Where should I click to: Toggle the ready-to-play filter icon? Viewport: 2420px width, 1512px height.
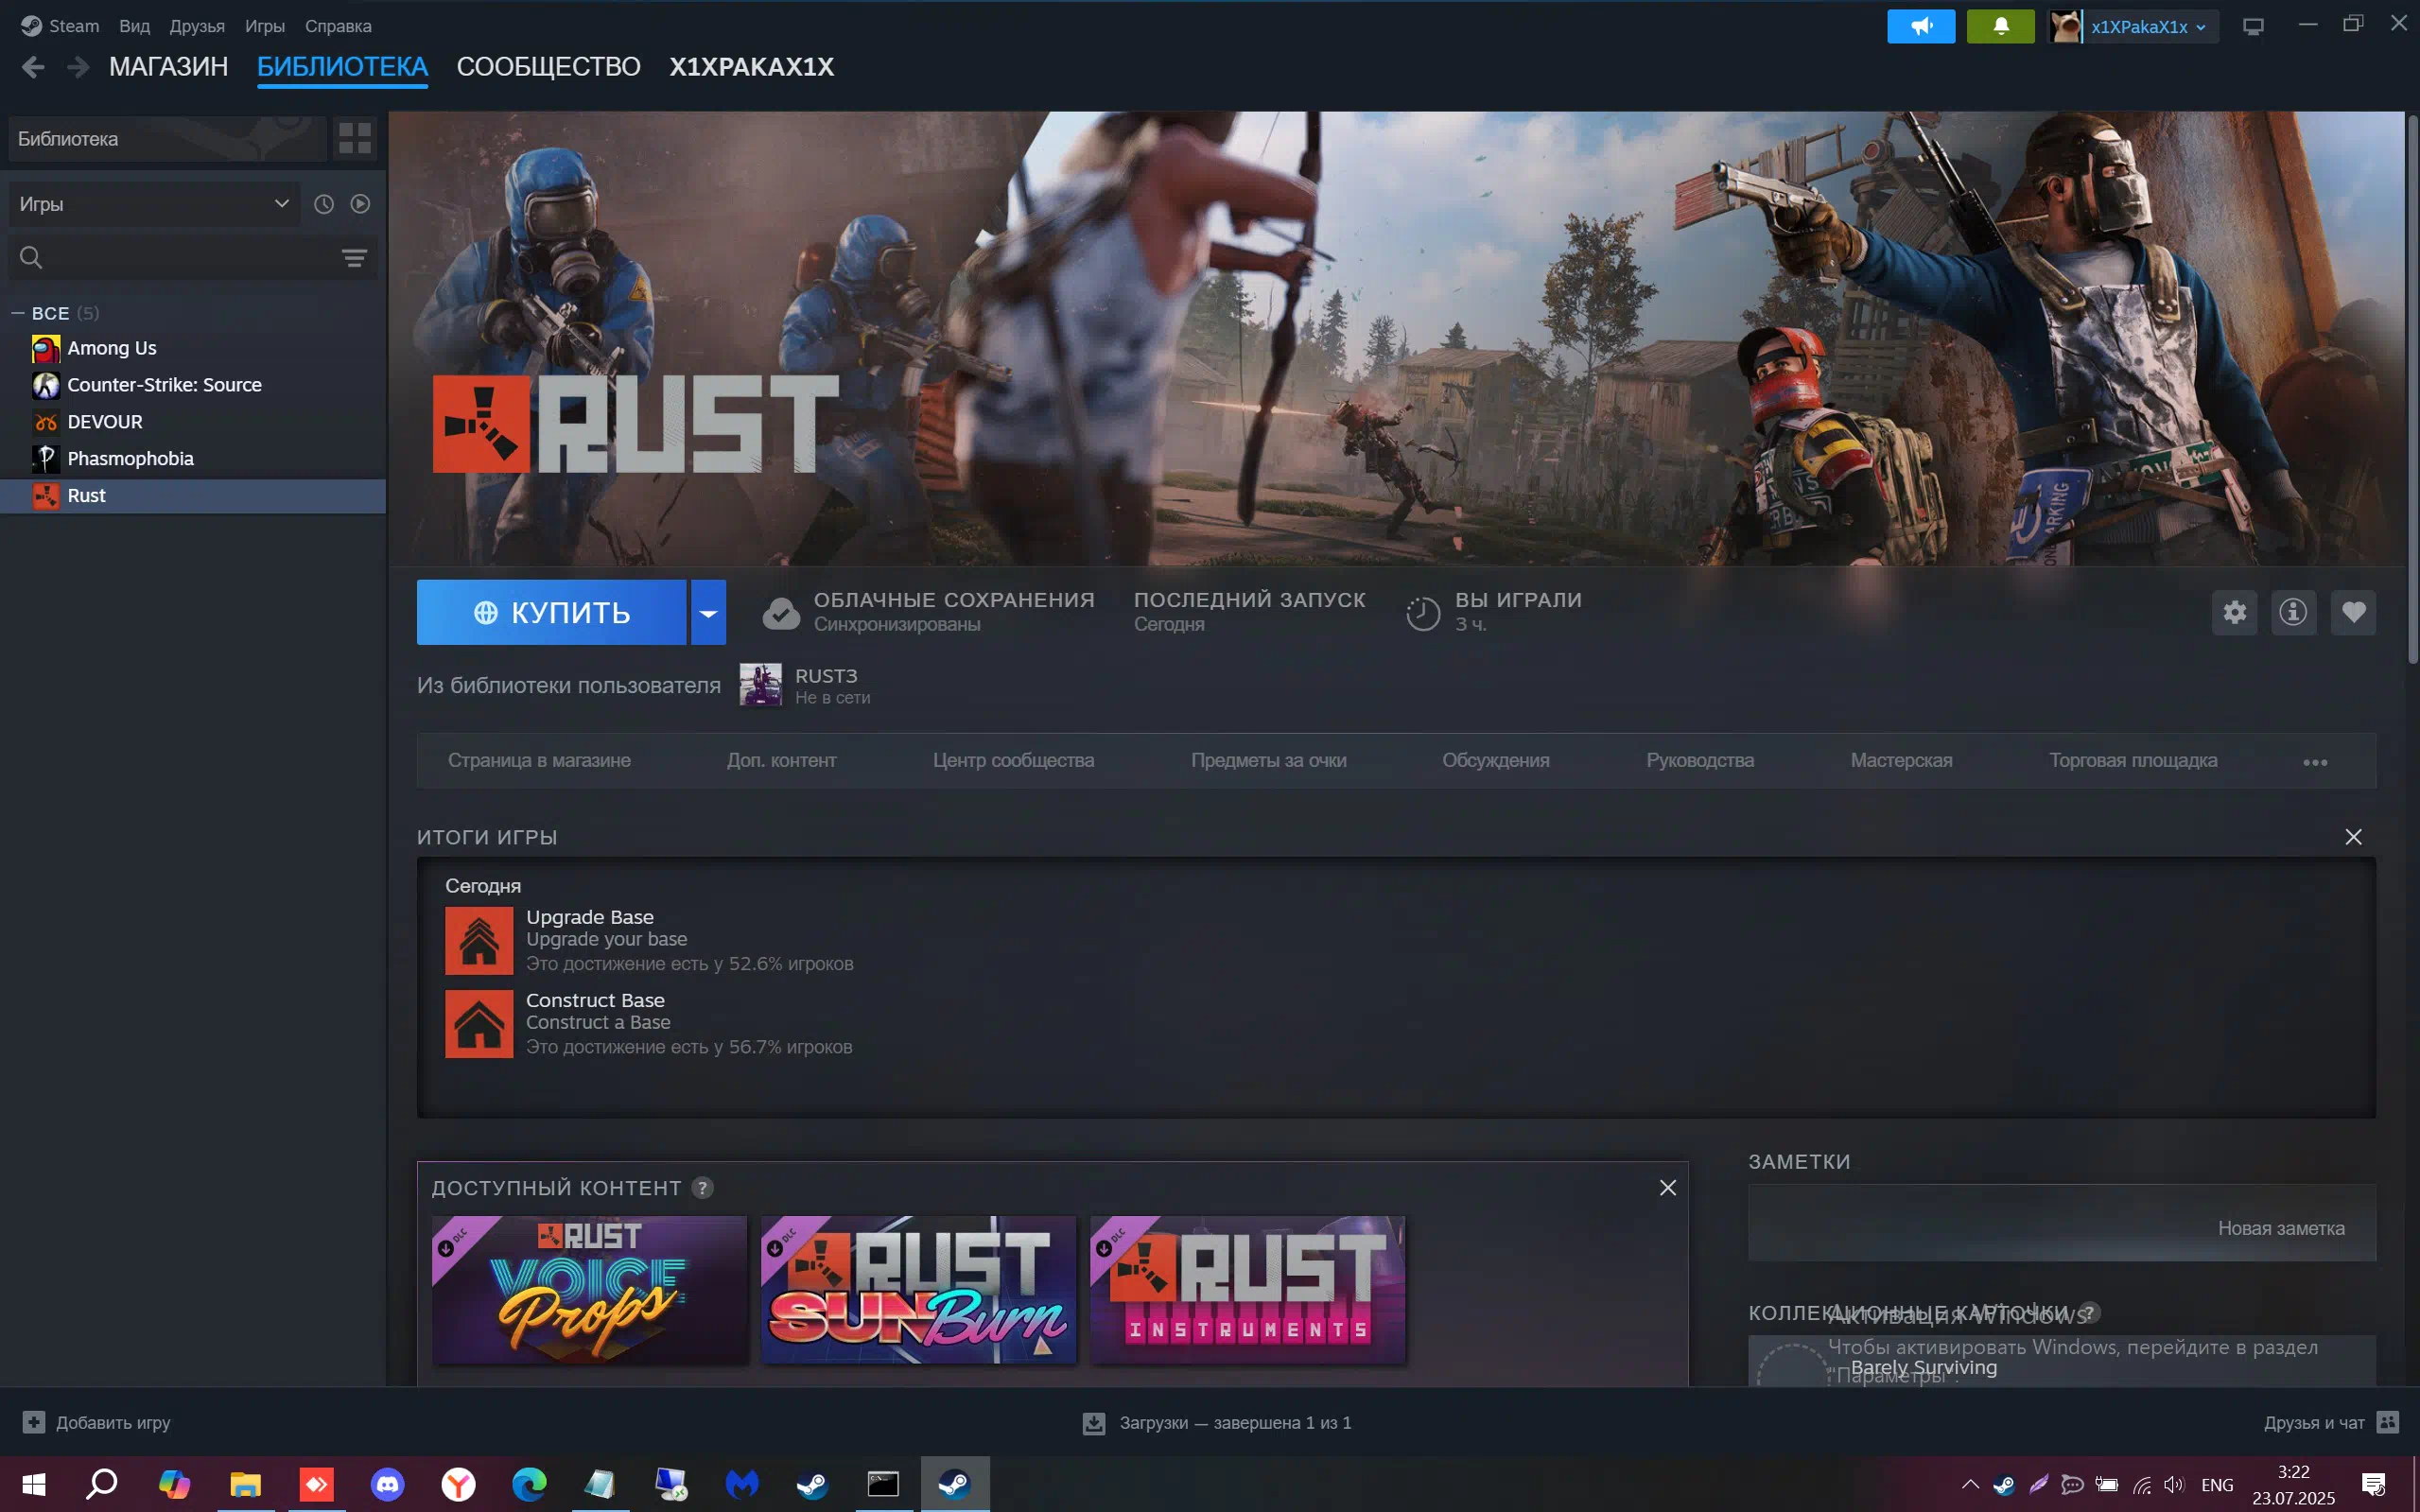point(360,204)
